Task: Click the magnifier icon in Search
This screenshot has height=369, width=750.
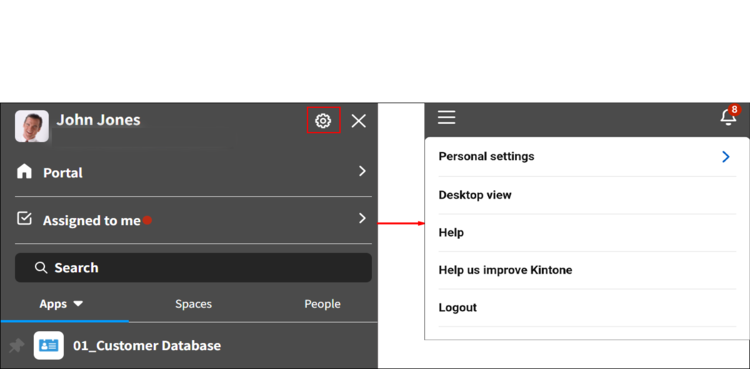Action: point(41,268)
